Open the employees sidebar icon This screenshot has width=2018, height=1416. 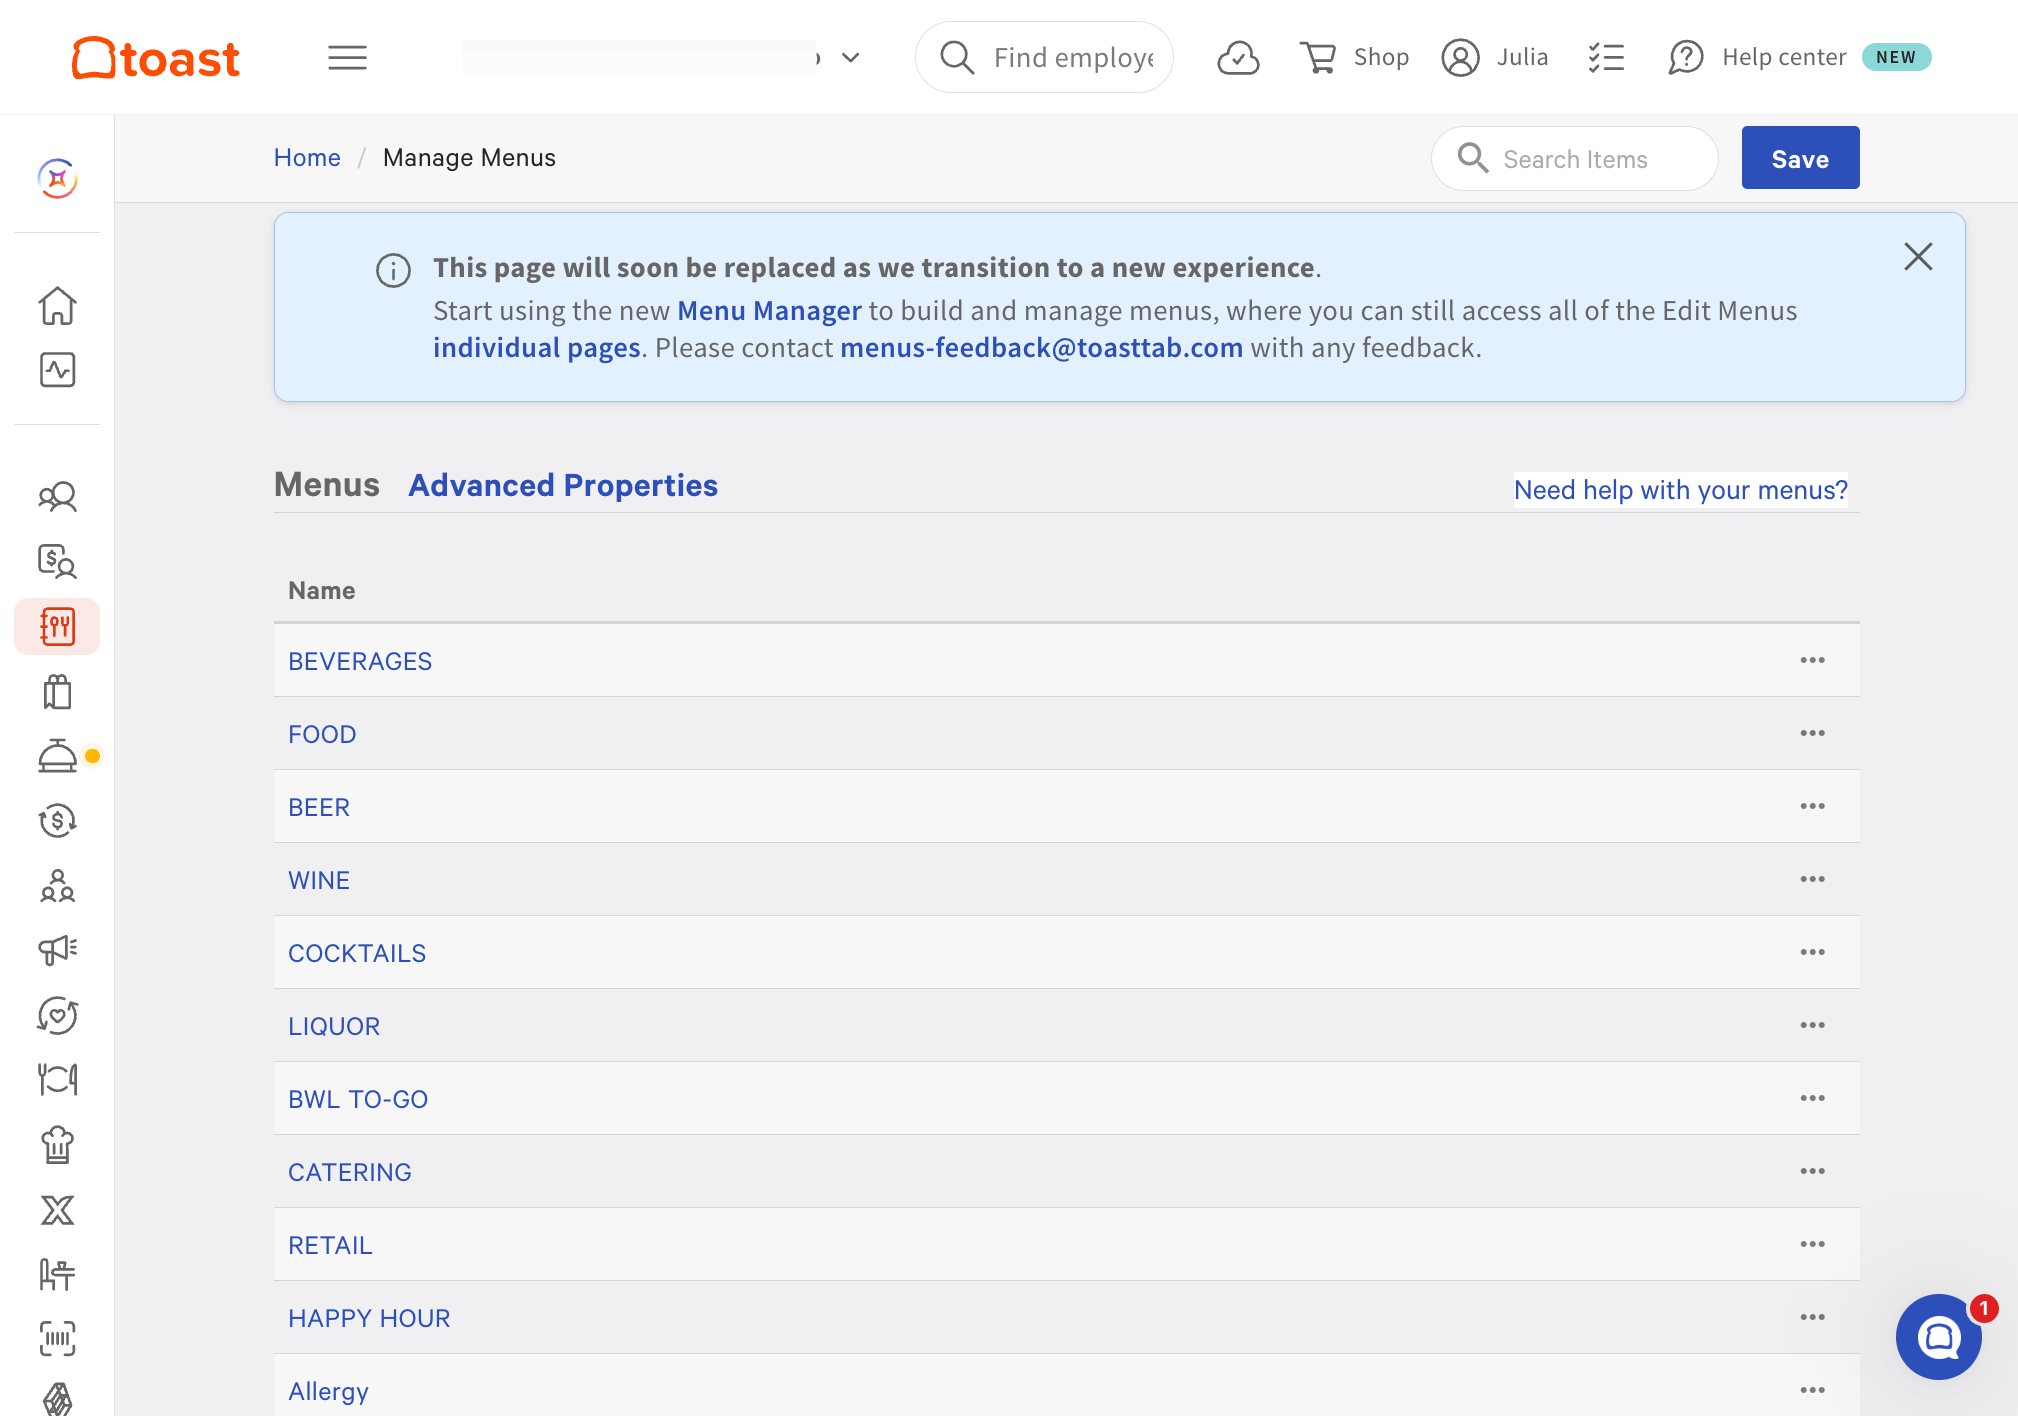point(57,496)
